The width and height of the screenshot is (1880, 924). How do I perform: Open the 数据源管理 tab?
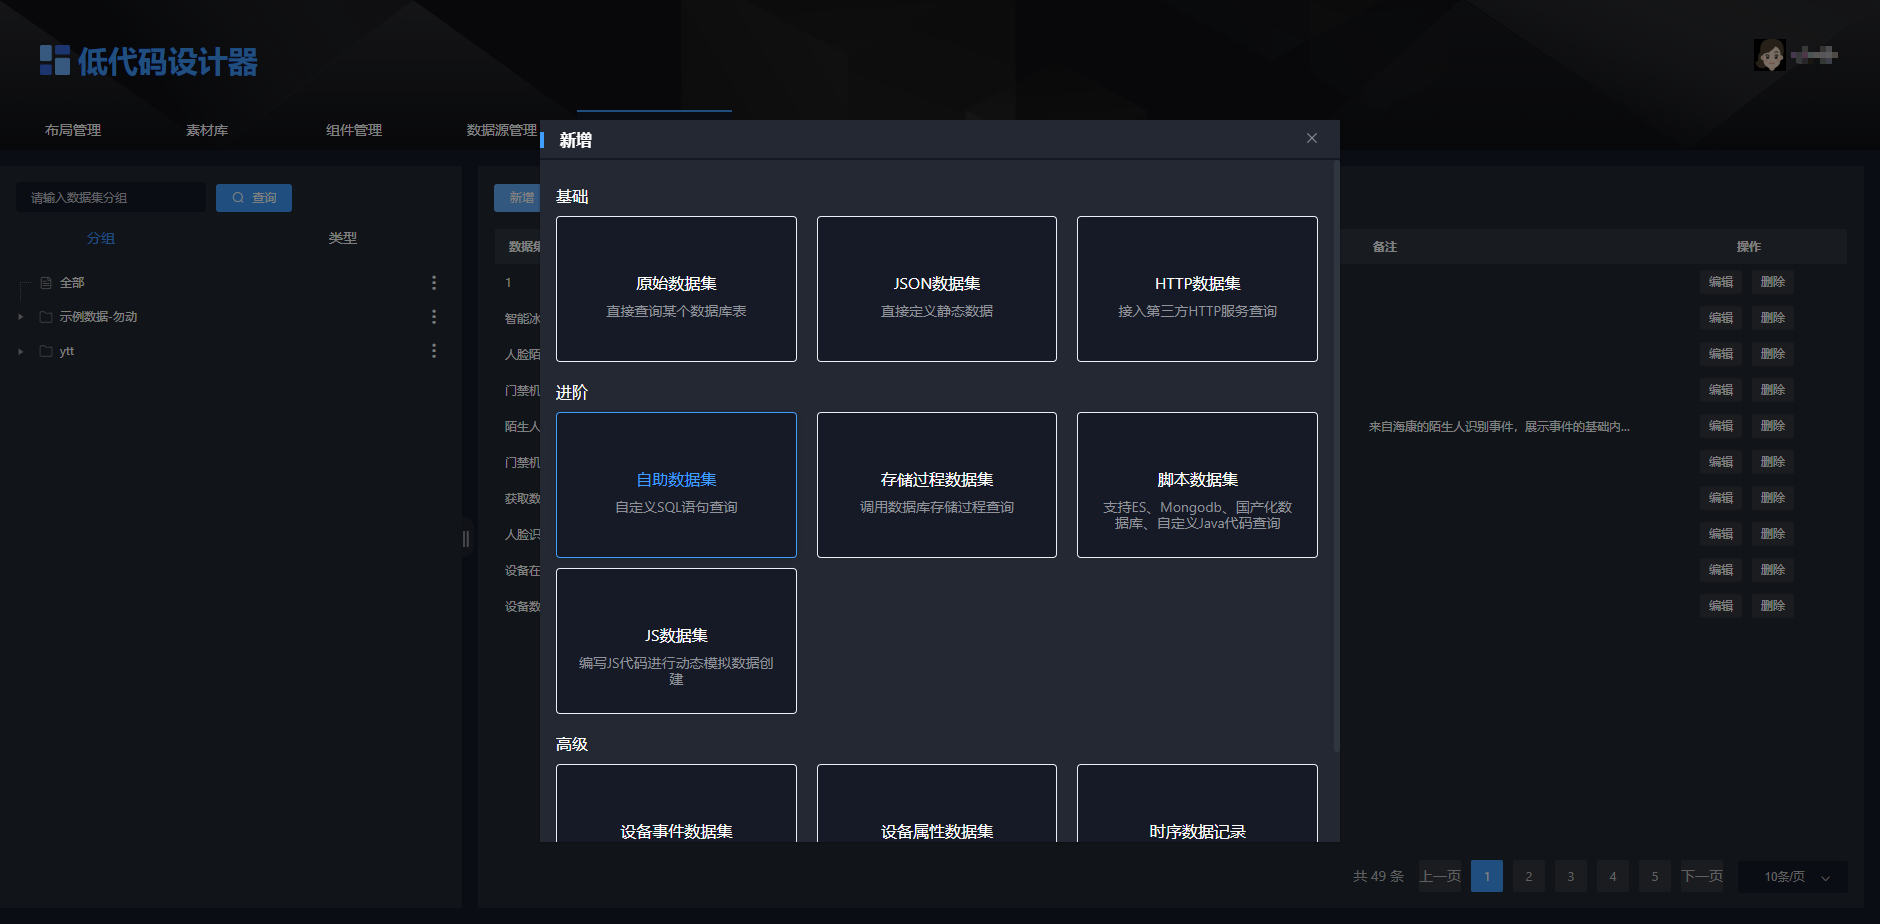(502, 130)
